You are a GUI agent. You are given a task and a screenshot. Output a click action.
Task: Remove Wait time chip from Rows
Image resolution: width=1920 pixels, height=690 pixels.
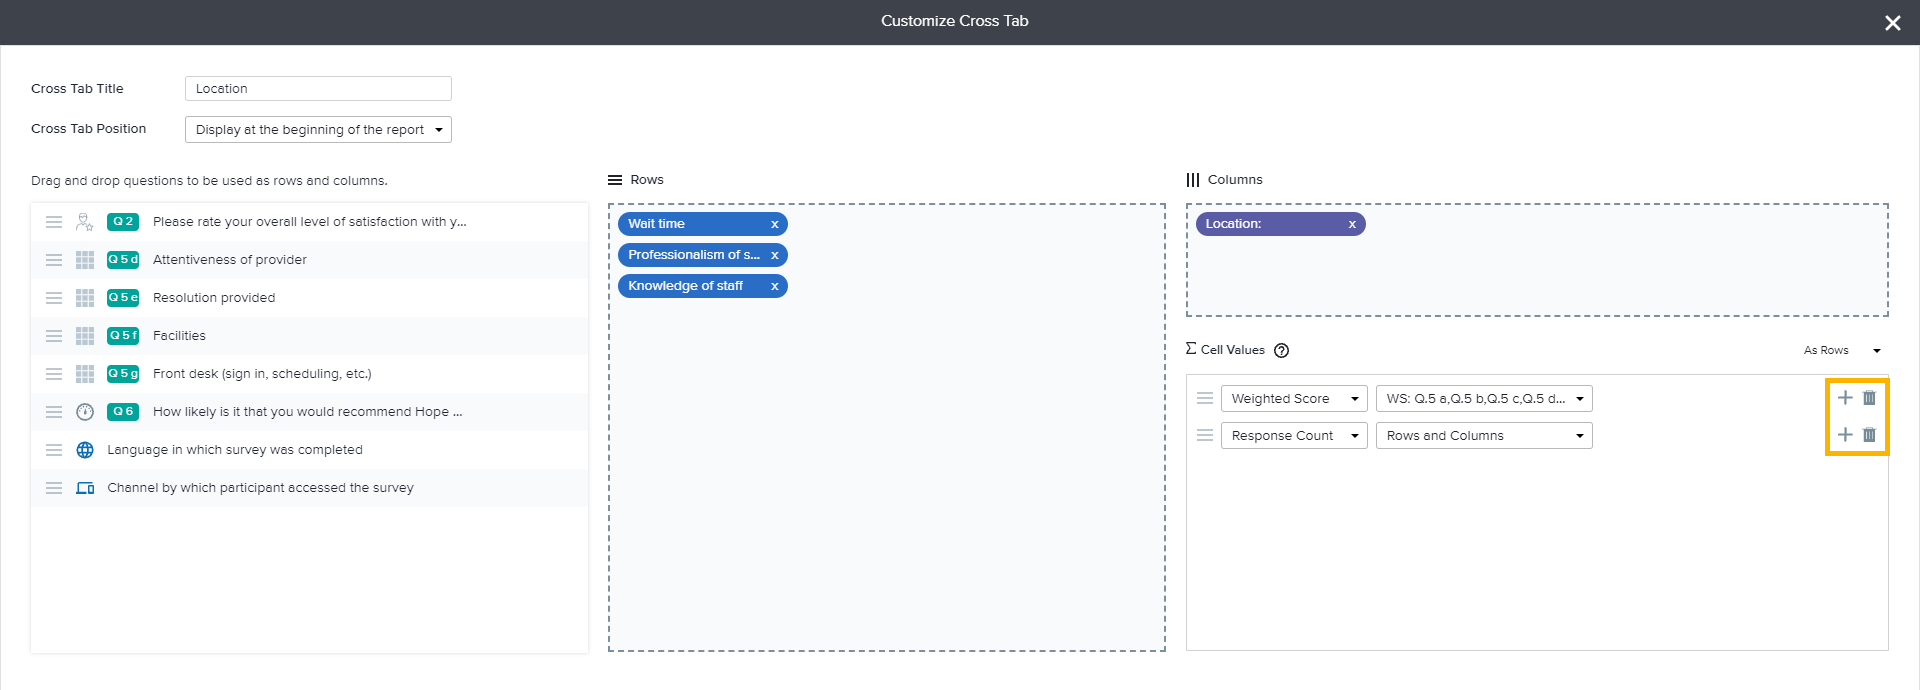pos(774,225)
